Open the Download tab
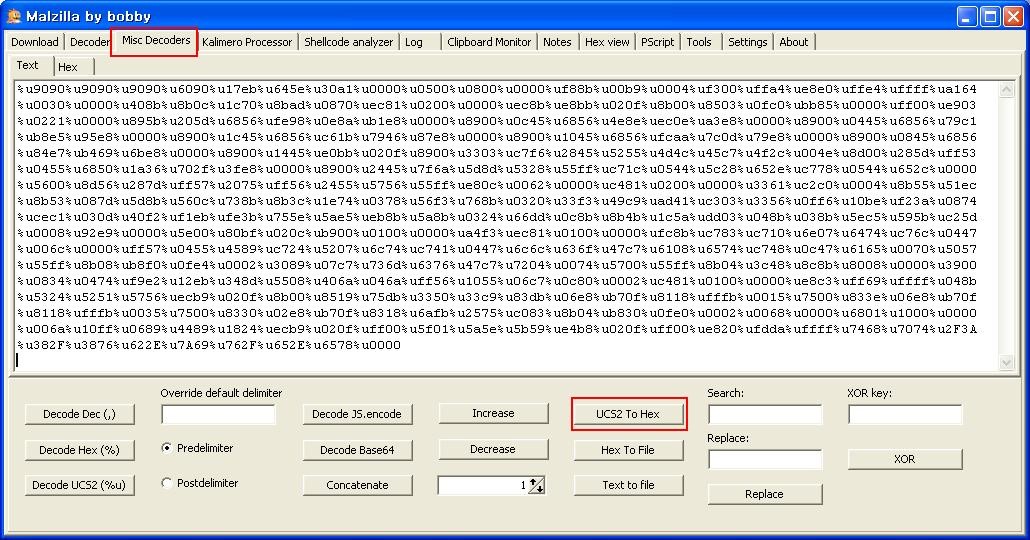Image resolution: width=1030 pixels, height=540 pixels. [x=35, y=42]
